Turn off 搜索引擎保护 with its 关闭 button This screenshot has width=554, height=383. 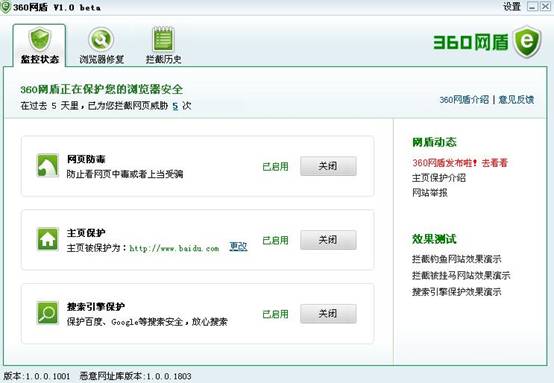tap(328, 314)
